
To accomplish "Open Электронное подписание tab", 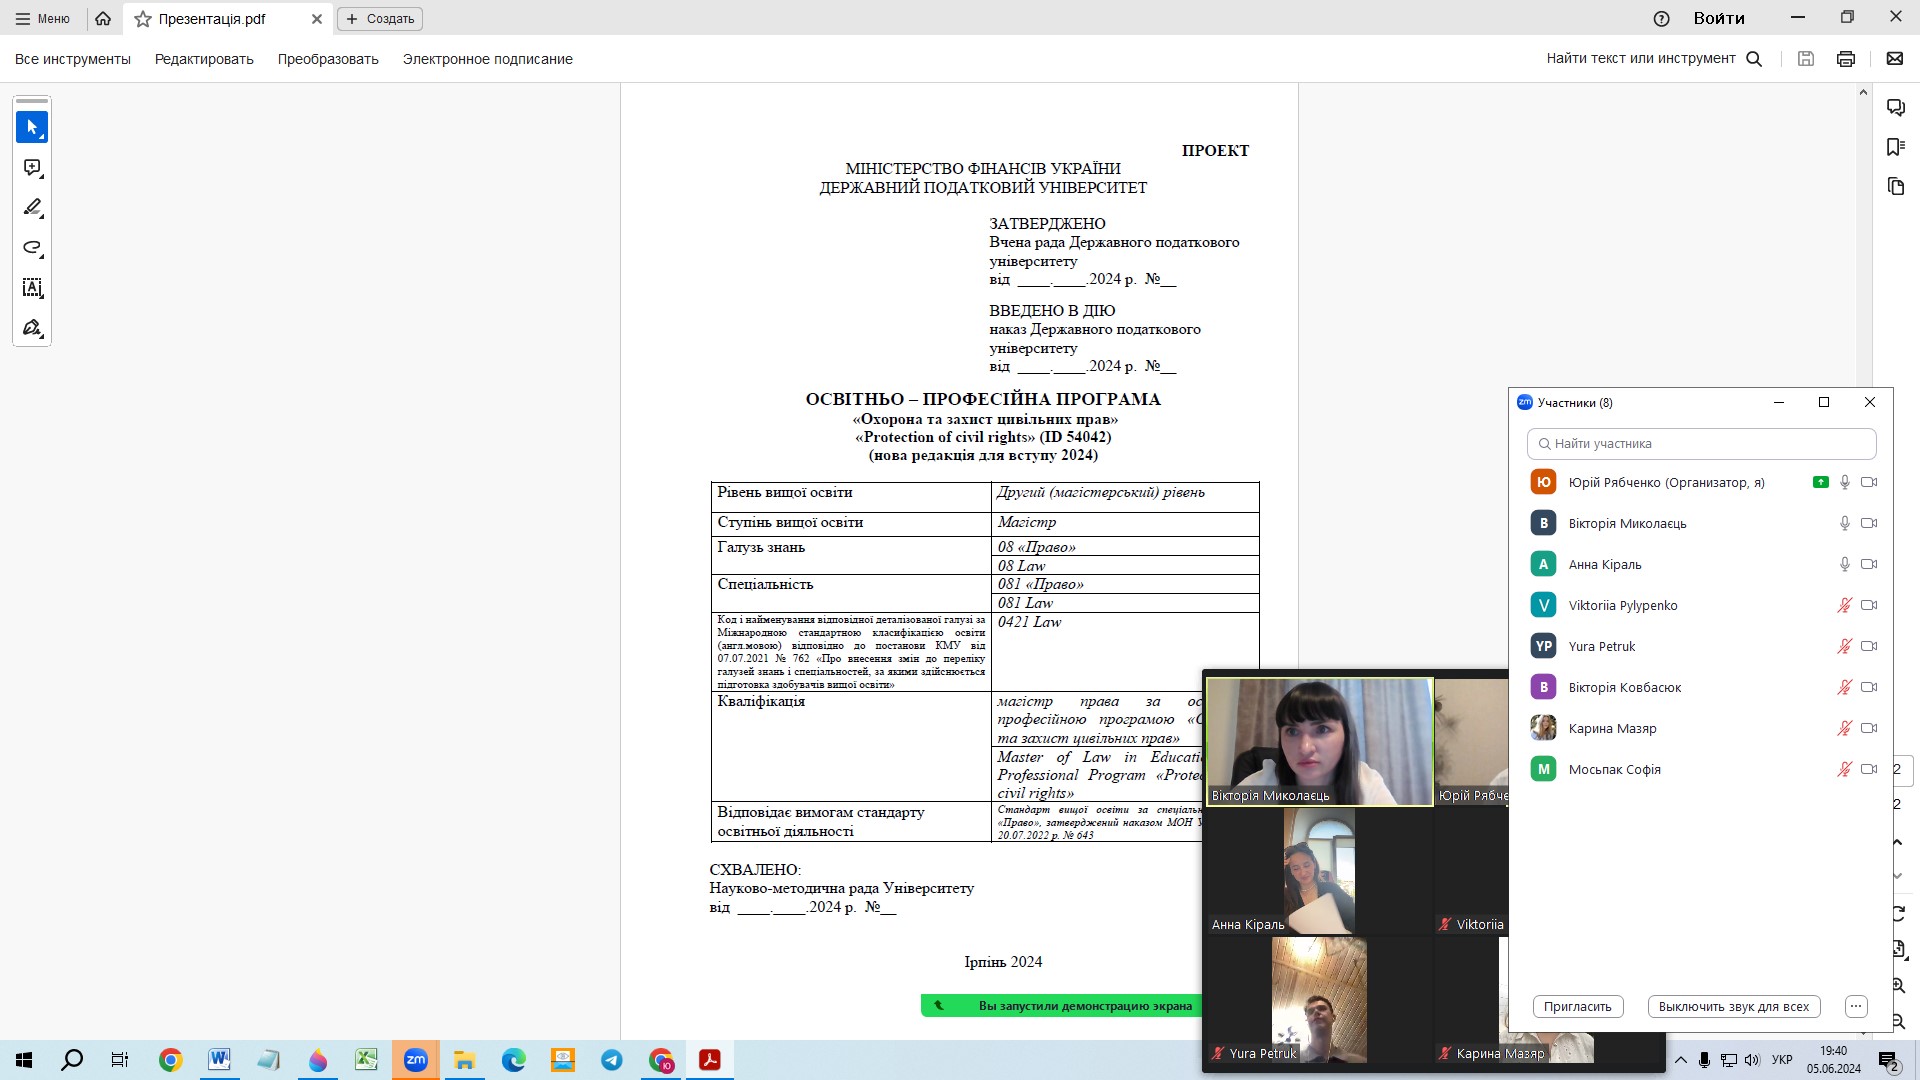I will tap(488, 59).
